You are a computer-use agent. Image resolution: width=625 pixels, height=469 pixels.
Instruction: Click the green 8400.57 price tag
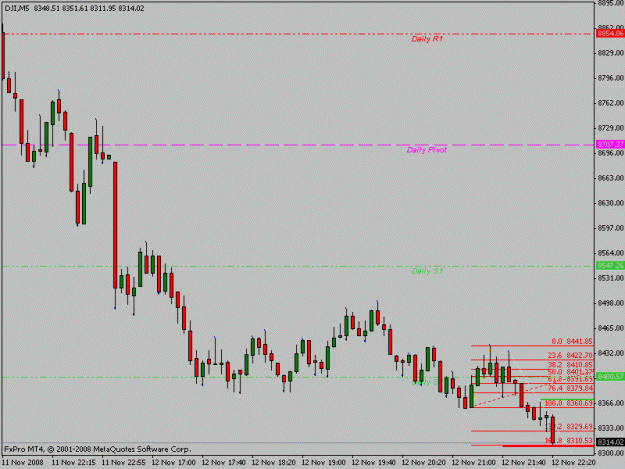[x=610, y=377]
